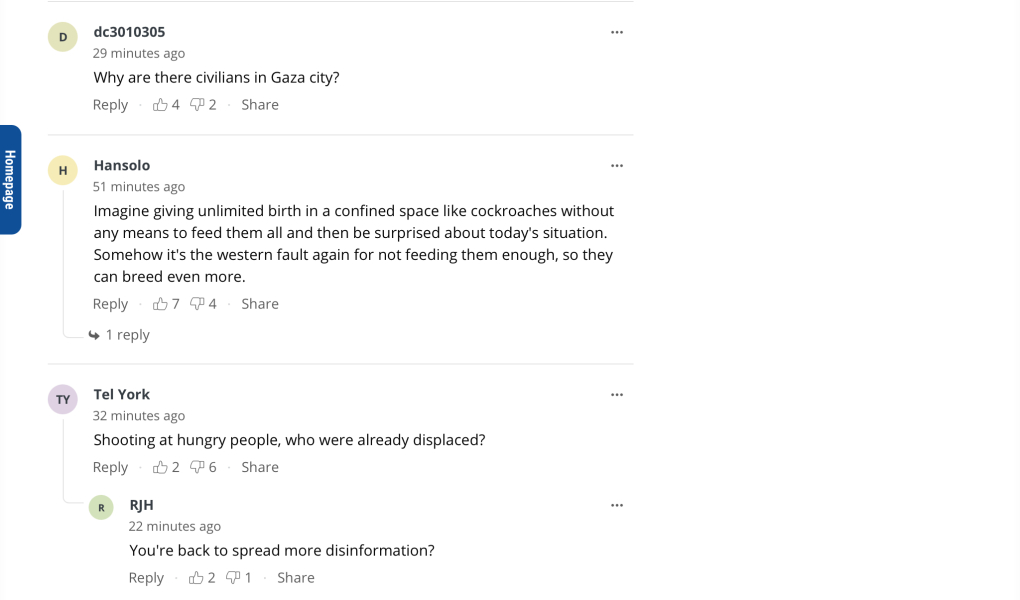Open more options menu on Hansolo's comment
Image resolution: width=1020 pixels, height=600 pixels.
[x=617, y=165]
